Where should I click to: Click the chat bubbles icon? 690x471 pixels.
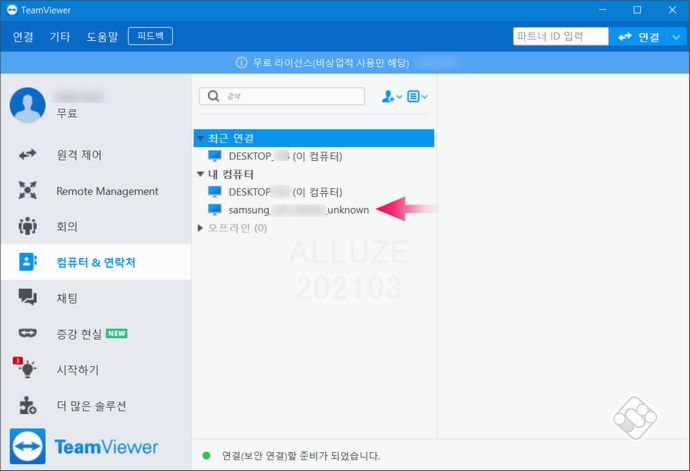(27, 297)
